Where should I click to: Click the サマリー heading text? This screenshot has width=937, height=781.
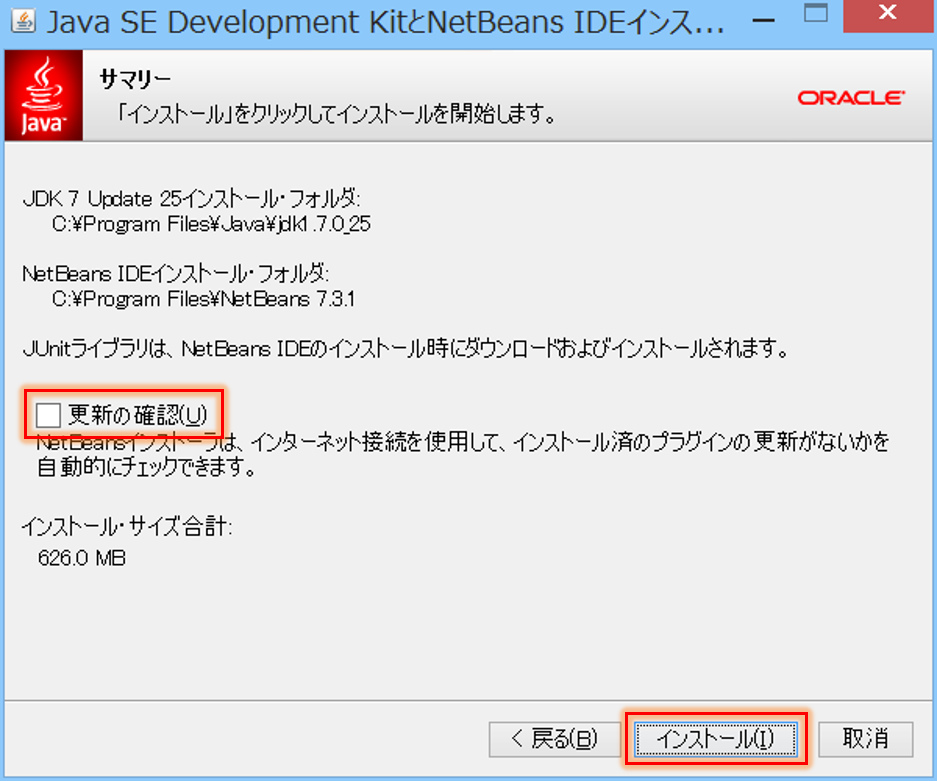coord(135,79)
